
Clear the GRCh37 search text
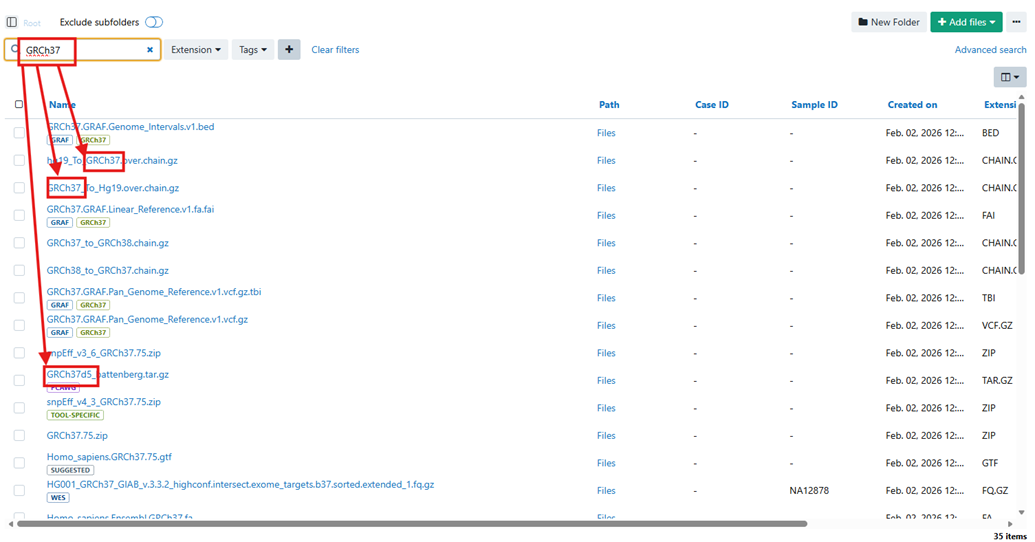coord(150,50)
